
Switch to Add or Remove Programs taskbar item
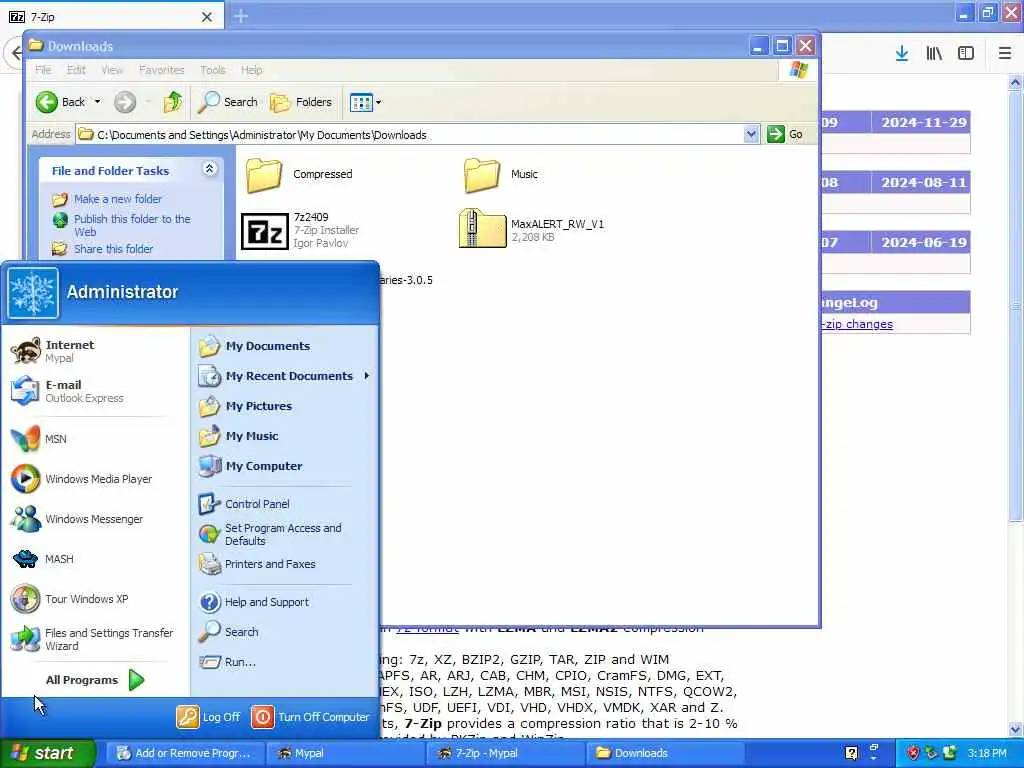click(184, 754)
